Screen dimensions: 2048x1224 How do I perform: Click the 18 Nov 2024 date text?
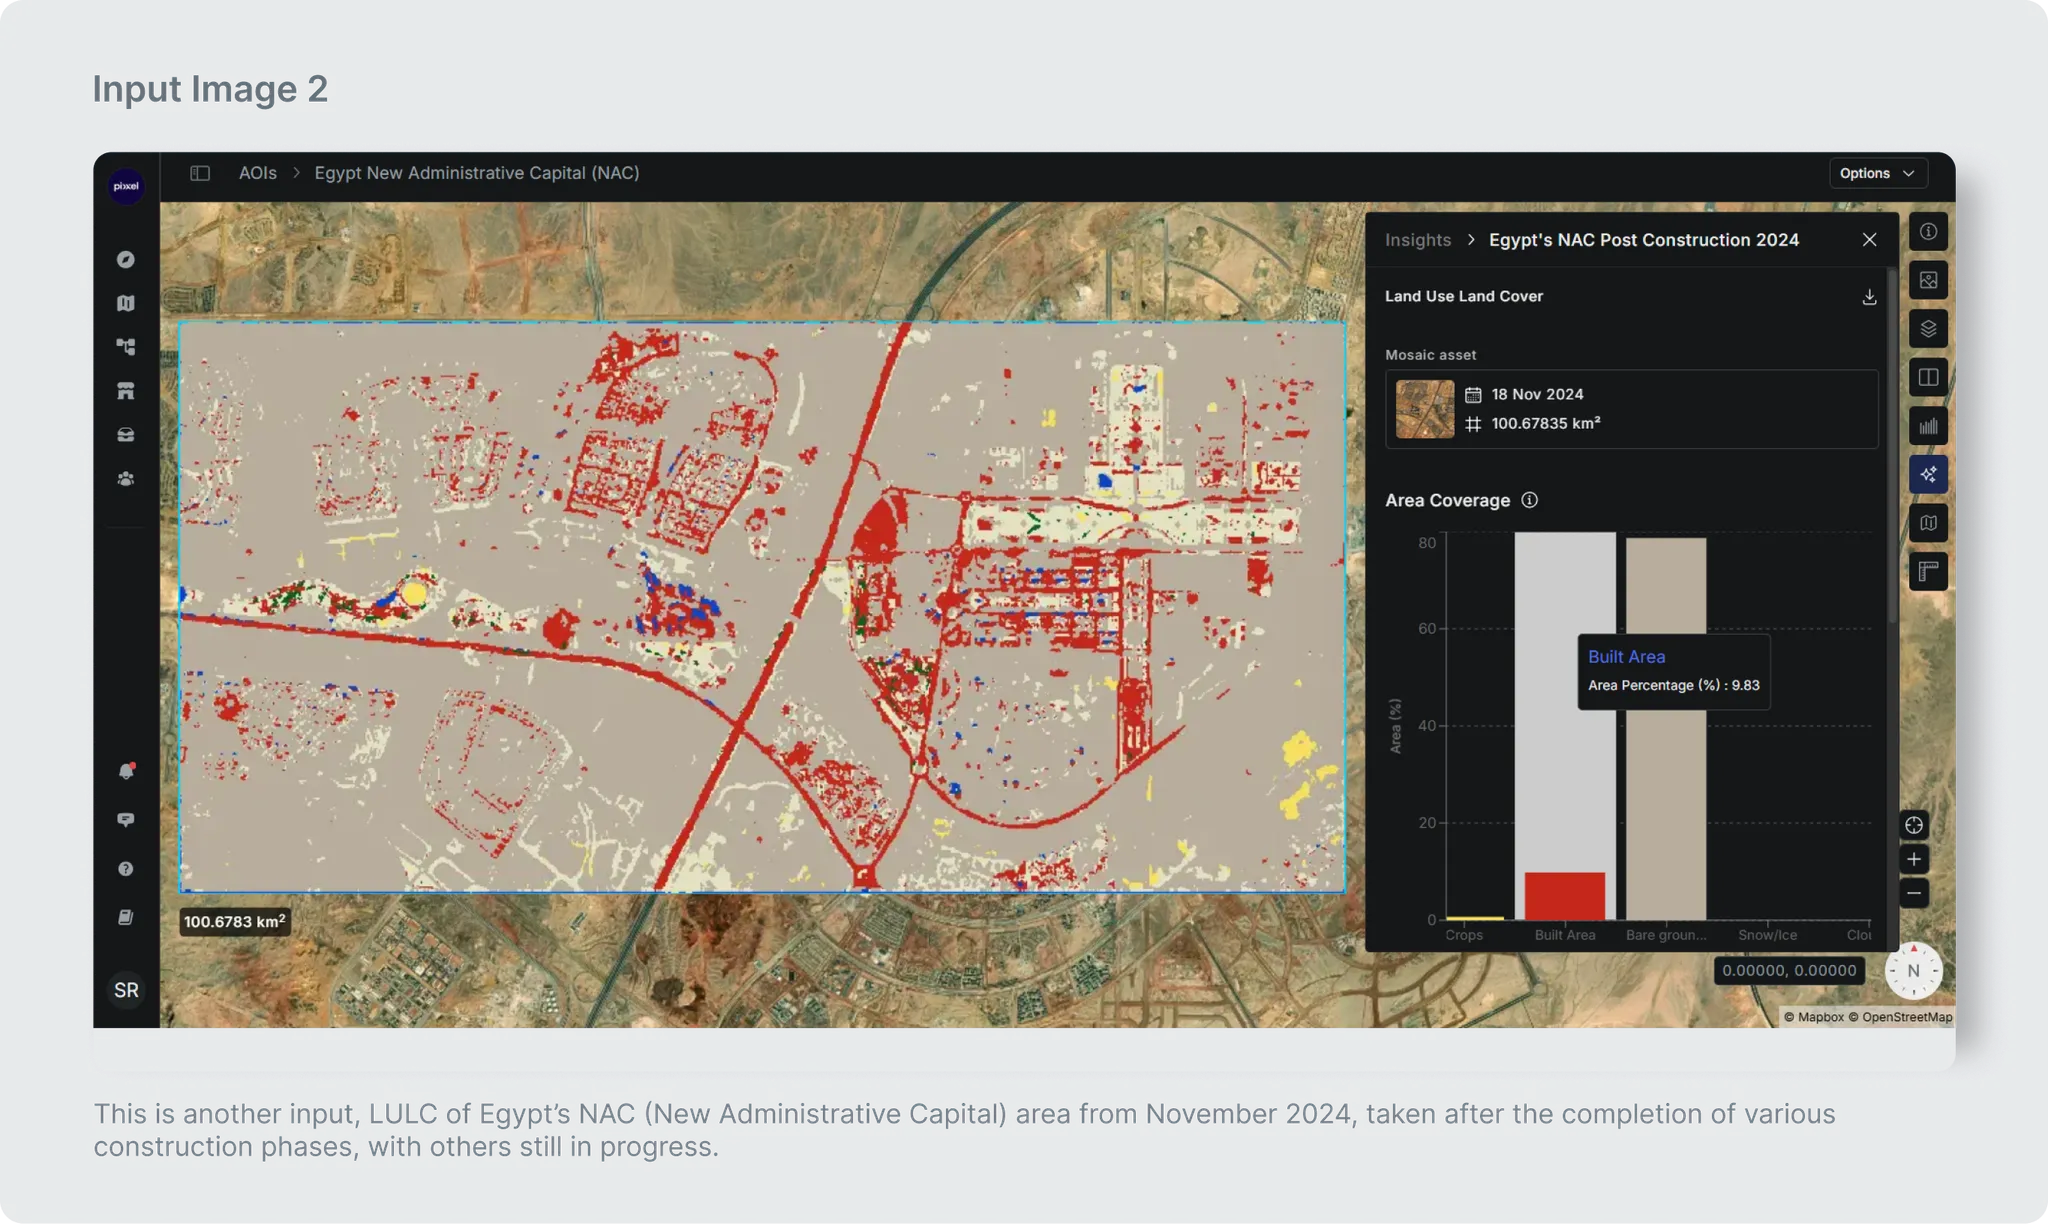point(1537,394)
